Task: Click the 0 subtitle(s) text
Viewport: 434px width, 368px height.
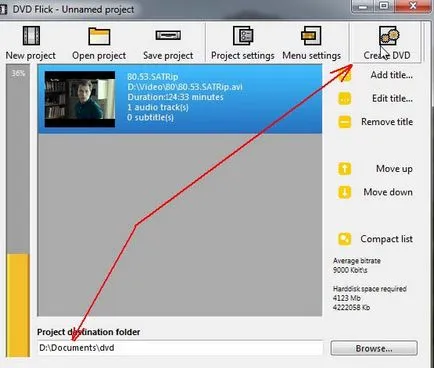Action: (150, 117)
